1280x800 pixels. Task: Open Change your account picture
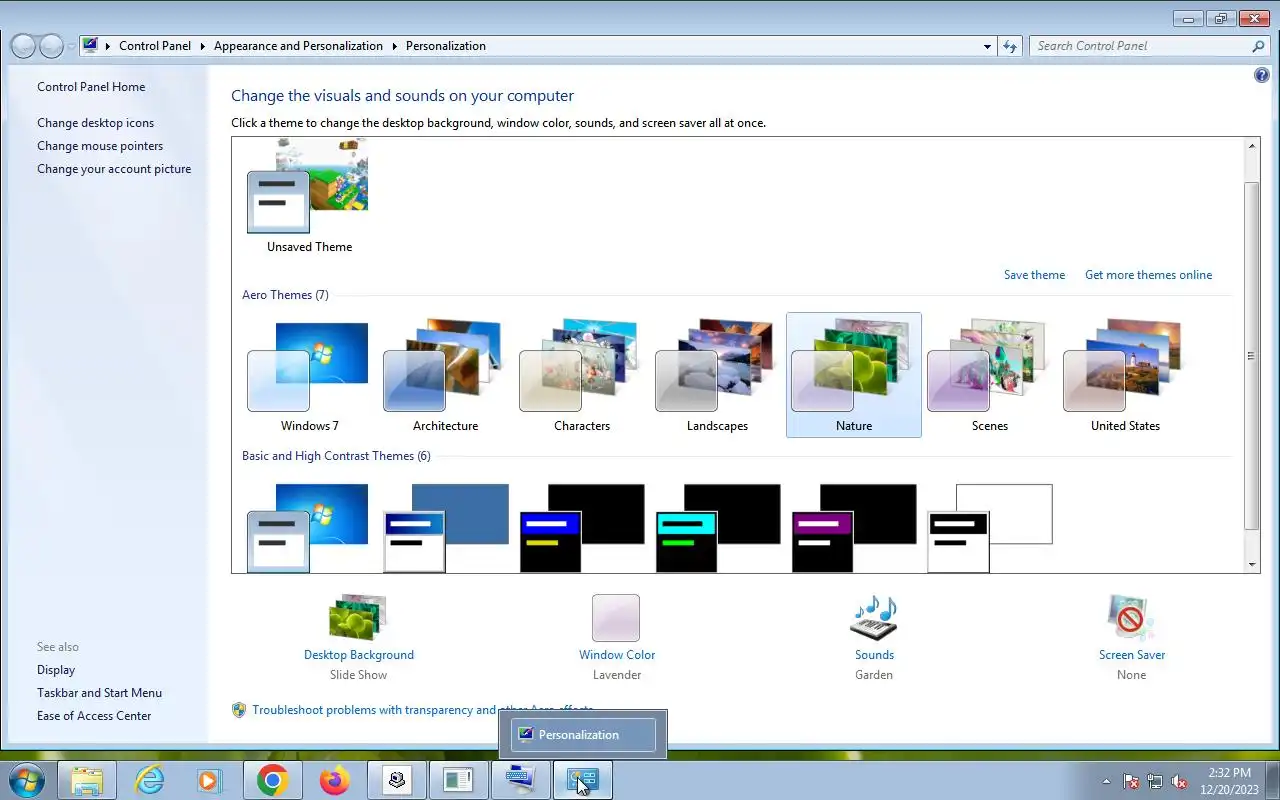[x=114, y=169]
